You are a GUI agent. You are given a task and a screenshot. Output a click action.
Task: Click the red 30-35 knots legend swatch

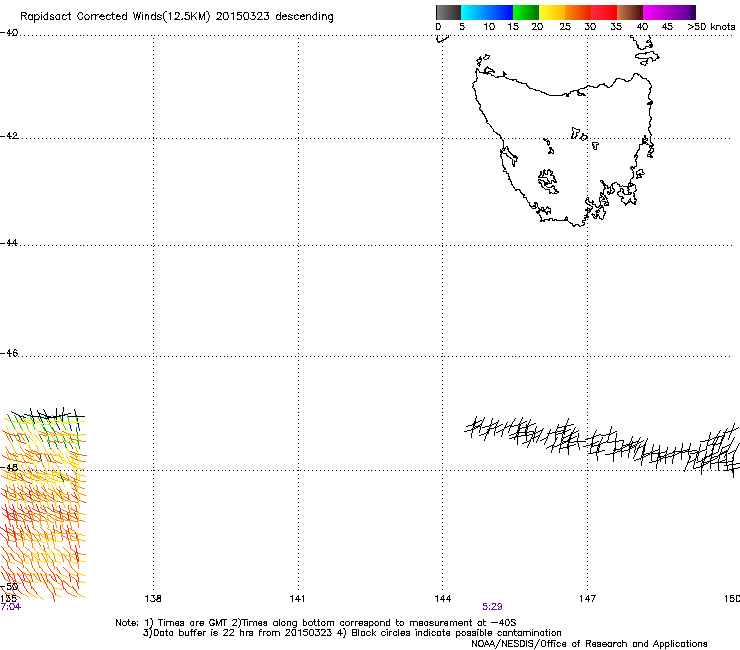(604, 12)
